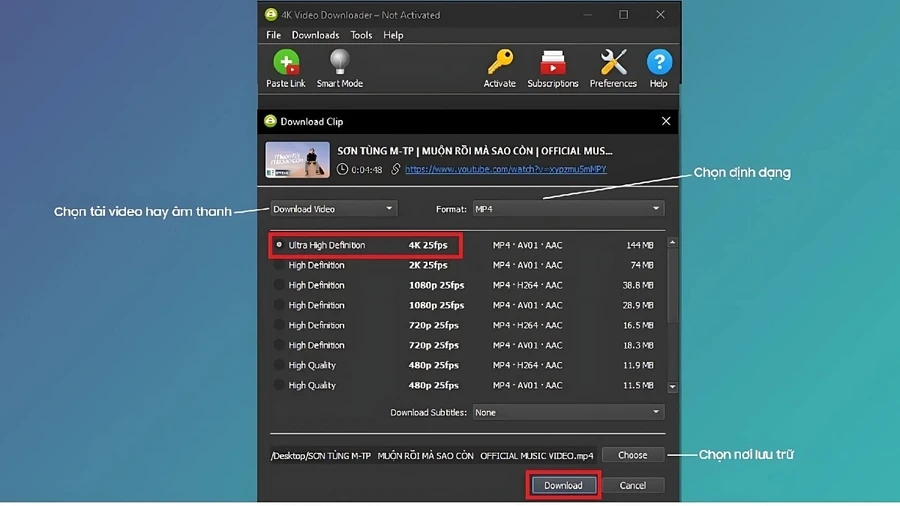Viewport: 900px width, 506px height.
Task: Open Preferences tools icon
Action: [613, 62]
